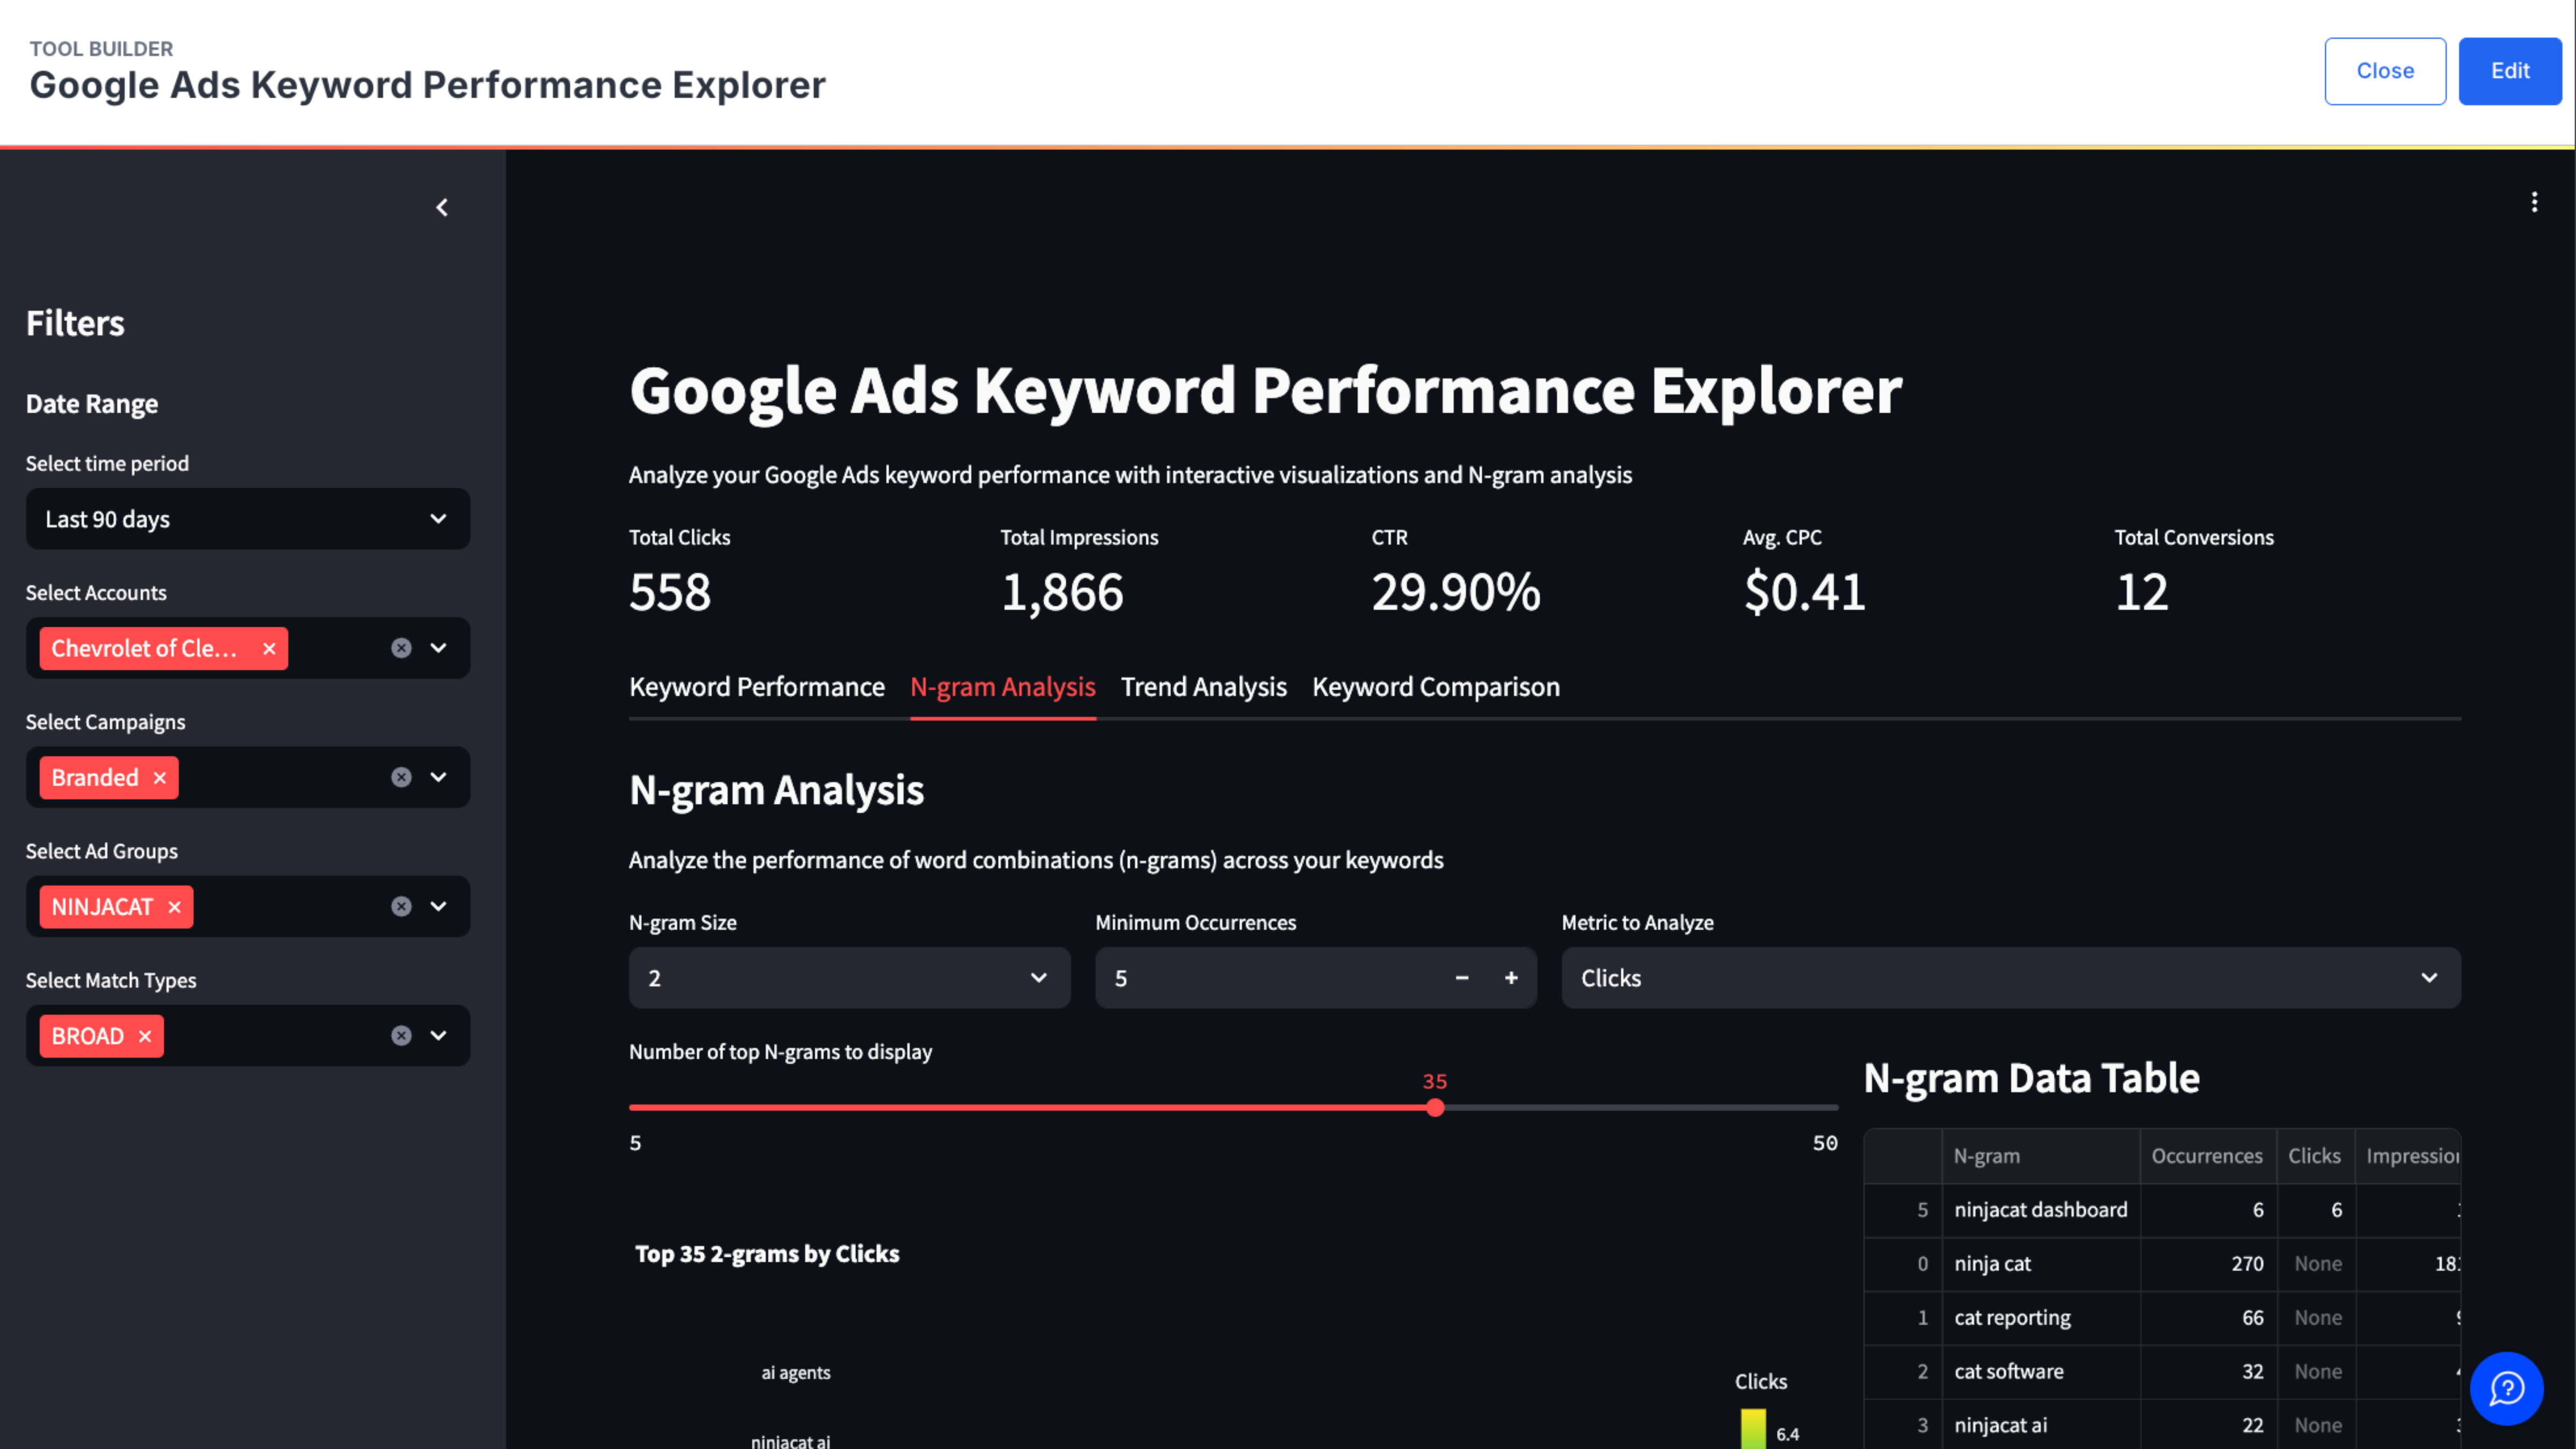Remove the Branded campaign tag

[x=160, y=777]
